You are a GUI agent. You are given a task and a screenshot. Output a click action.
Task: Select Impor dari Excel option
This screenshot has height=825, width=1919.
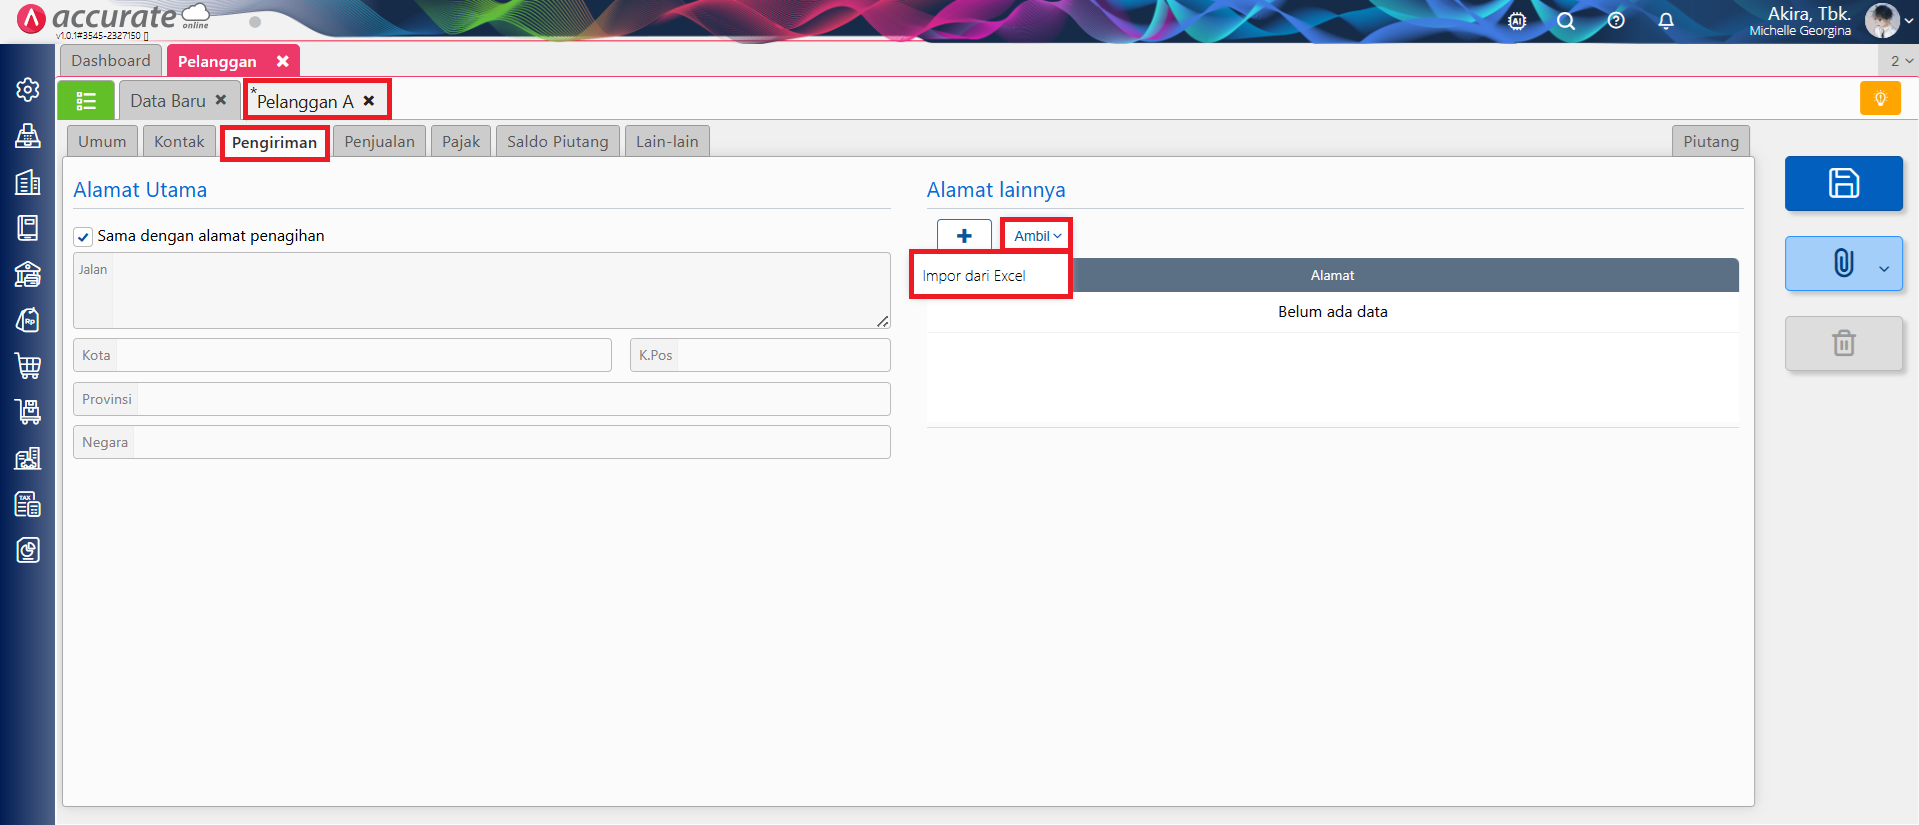point(974,276)
